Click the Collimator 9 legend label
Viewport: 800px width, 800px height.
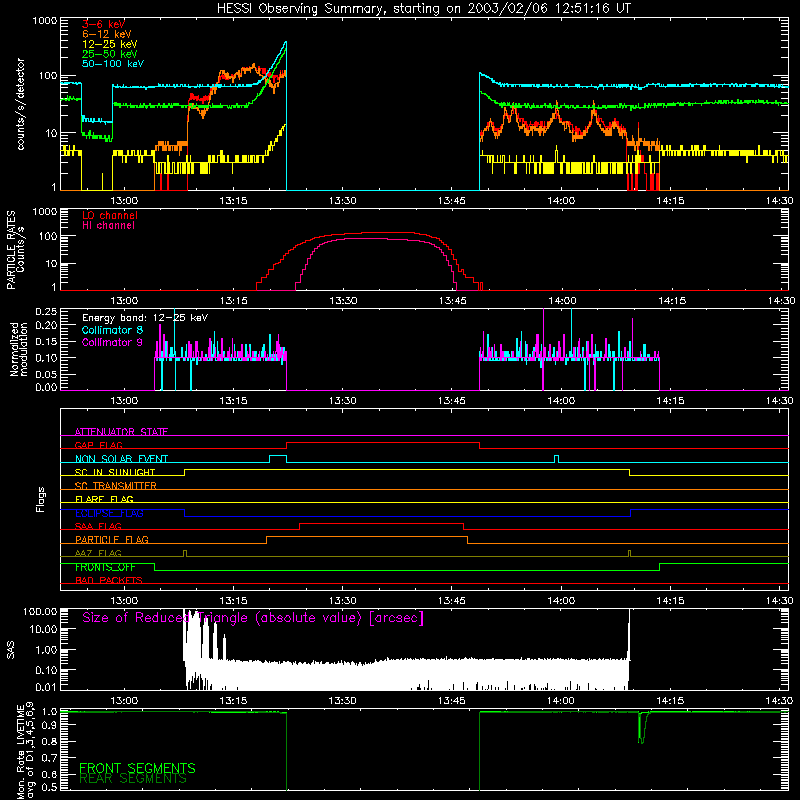[x=112, y=342]
